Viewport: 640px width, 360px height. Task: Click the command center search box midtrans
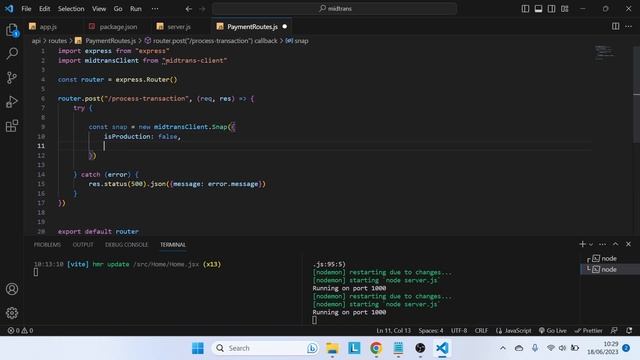pos(335,9)
